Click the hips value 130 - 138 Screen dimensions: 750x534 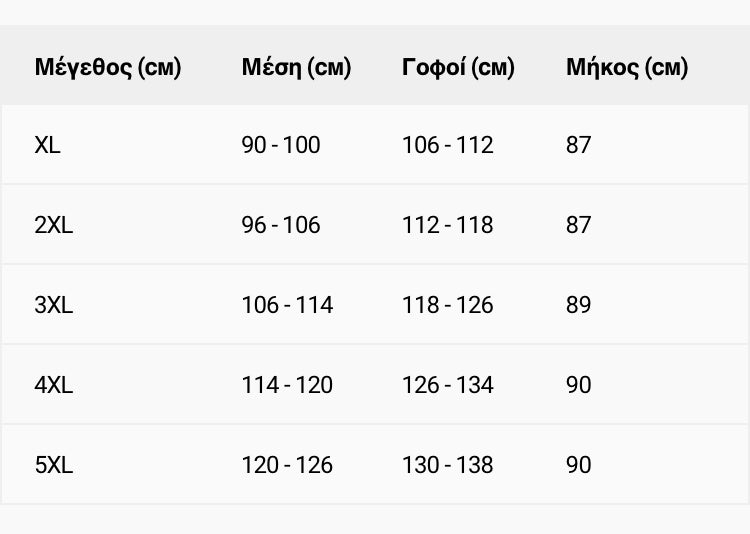tap(448, 465)
